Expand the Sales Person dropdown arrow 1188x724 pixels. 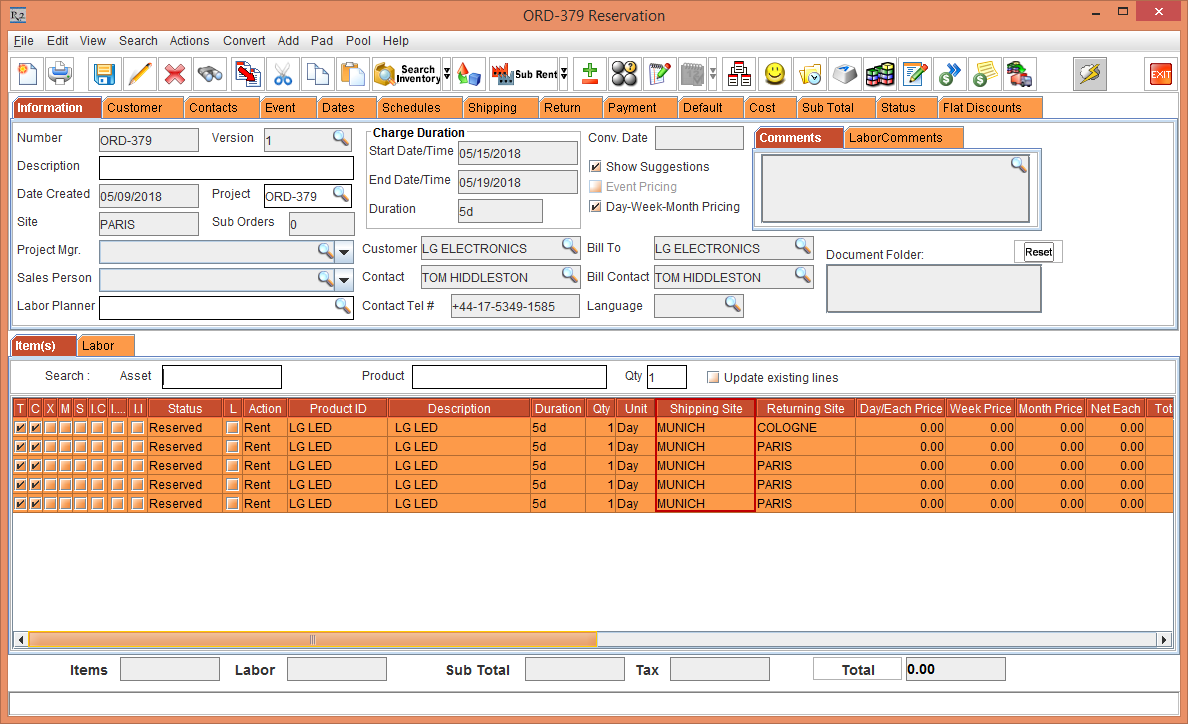344,279
